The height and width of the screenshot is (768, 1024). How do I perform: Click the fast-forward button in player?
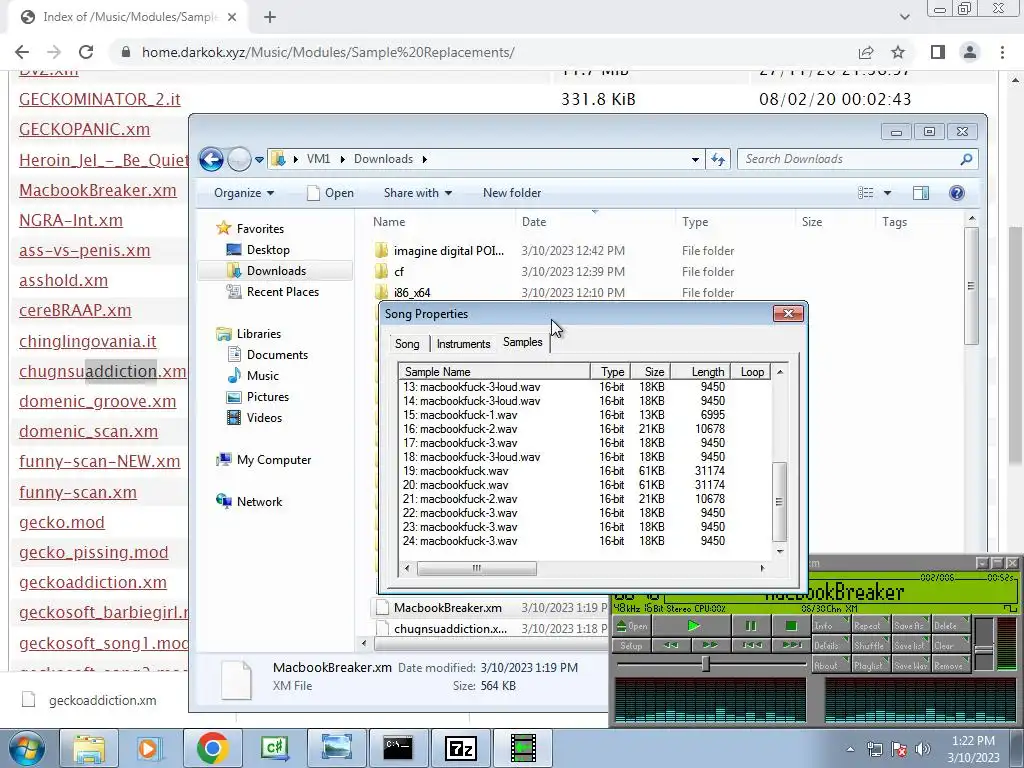tap(710, 645)
